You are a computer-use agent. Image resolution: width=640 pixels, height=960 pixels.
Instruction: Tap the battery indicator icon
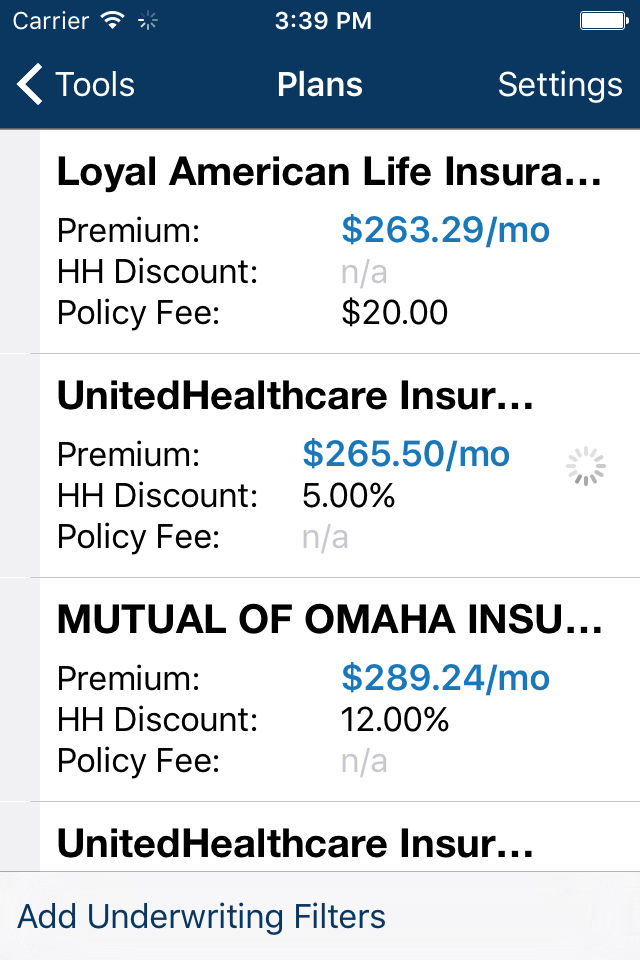[x=603, y=20]
